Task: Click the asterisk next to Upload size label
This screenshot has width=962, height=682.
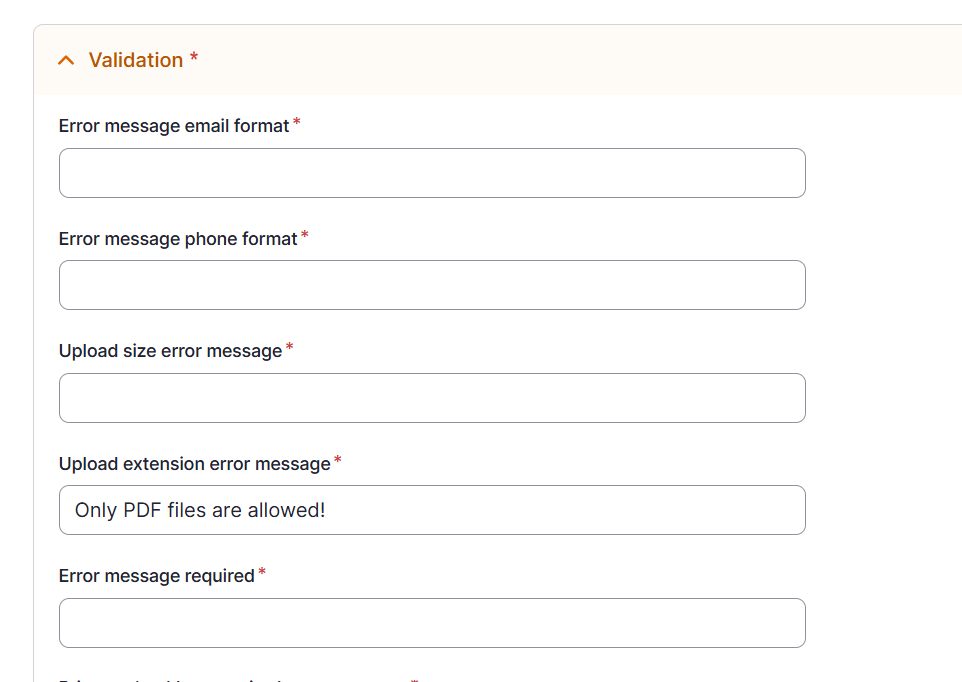Action: [290, 348]
